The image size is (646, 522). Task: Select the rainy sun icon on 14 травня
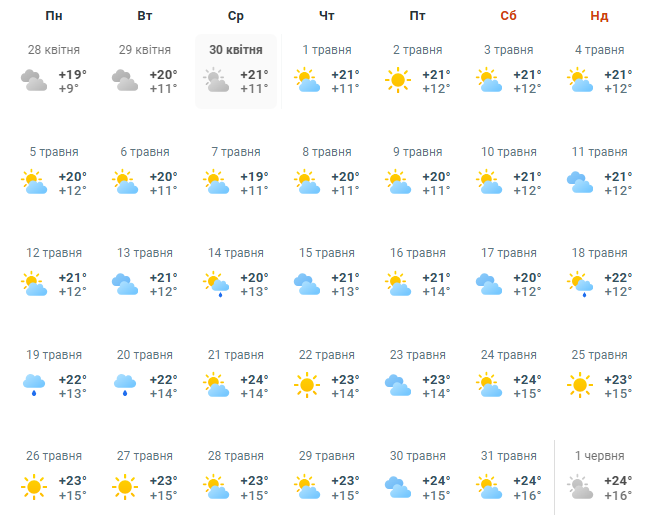pyautogui.click(x=216, y=284)
